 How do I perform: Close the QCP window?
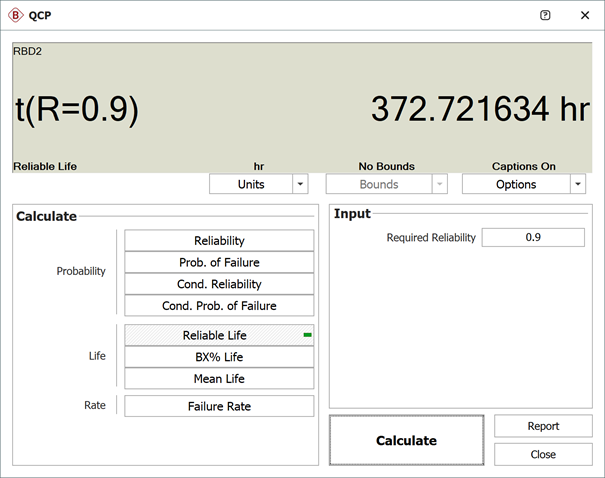[585, 16]
